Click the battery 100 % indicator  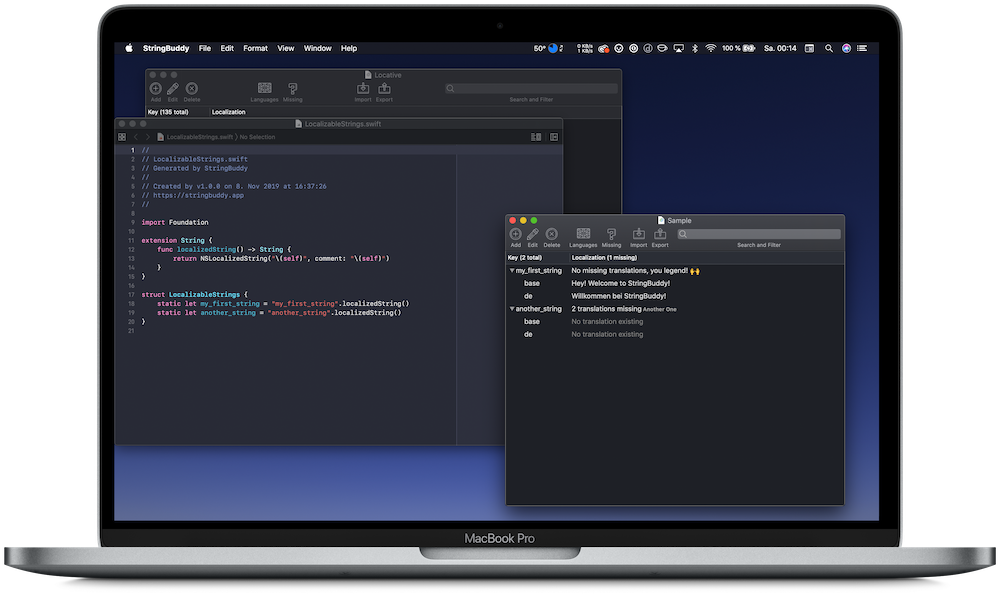pos(739,48)
